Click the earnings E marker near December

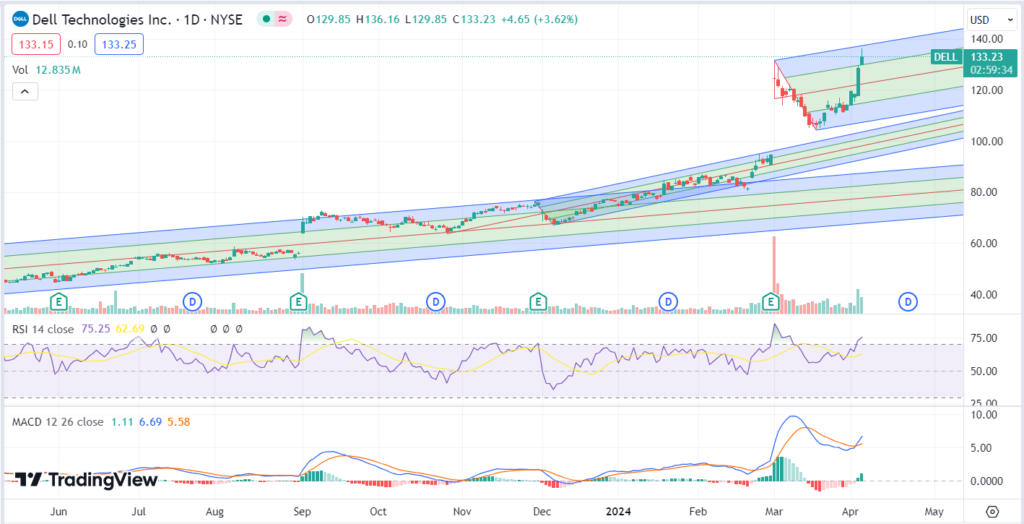click(x=537, y=301)
